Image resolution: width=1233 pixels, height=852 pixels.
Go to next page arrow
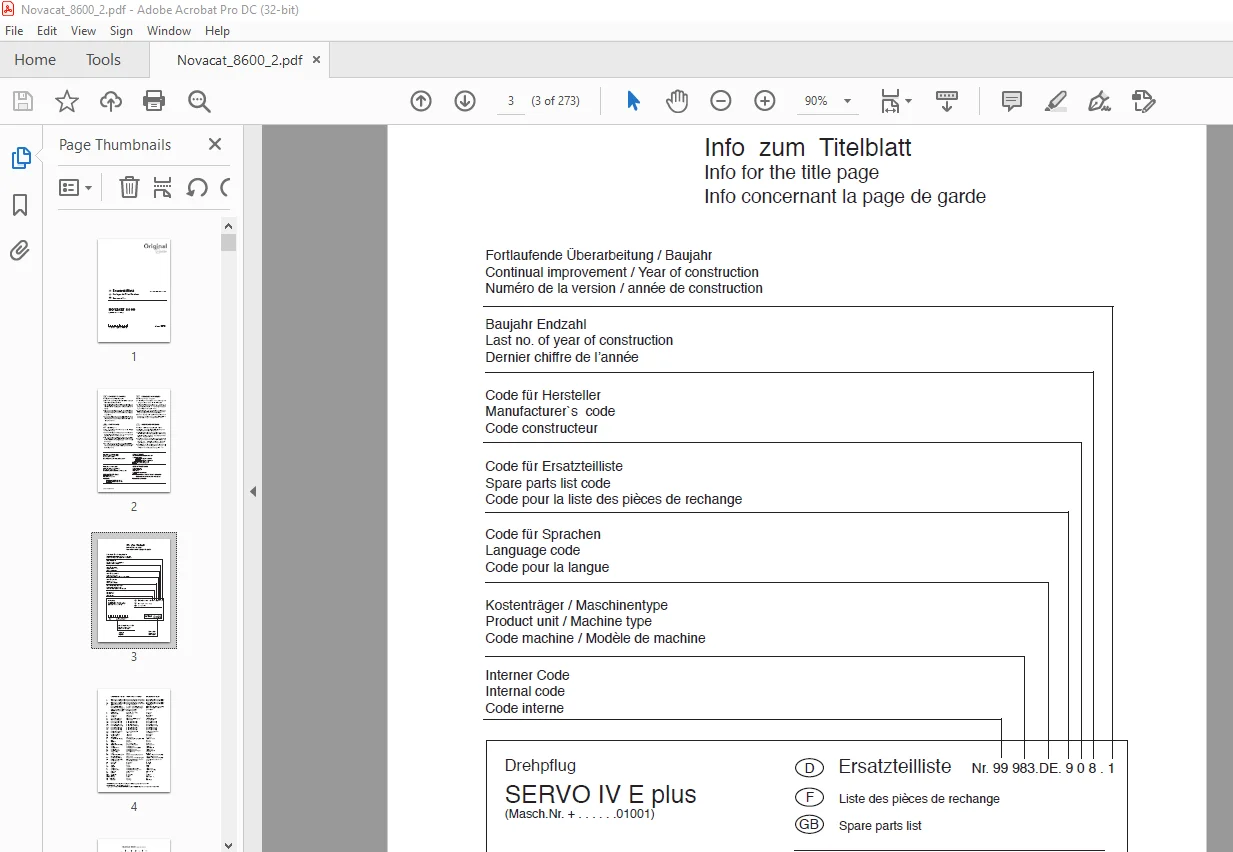(465, 101)
